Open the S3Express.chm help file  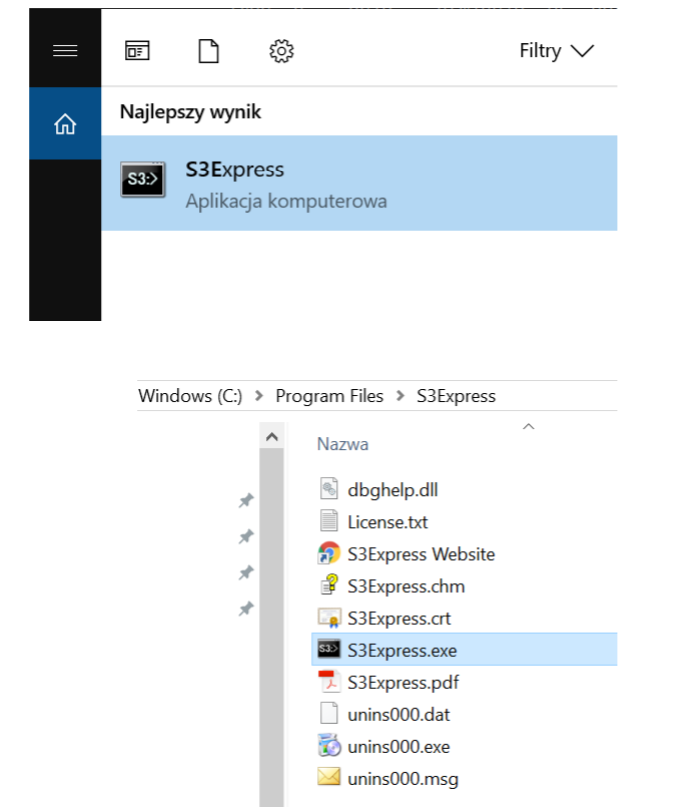(405, 586)
